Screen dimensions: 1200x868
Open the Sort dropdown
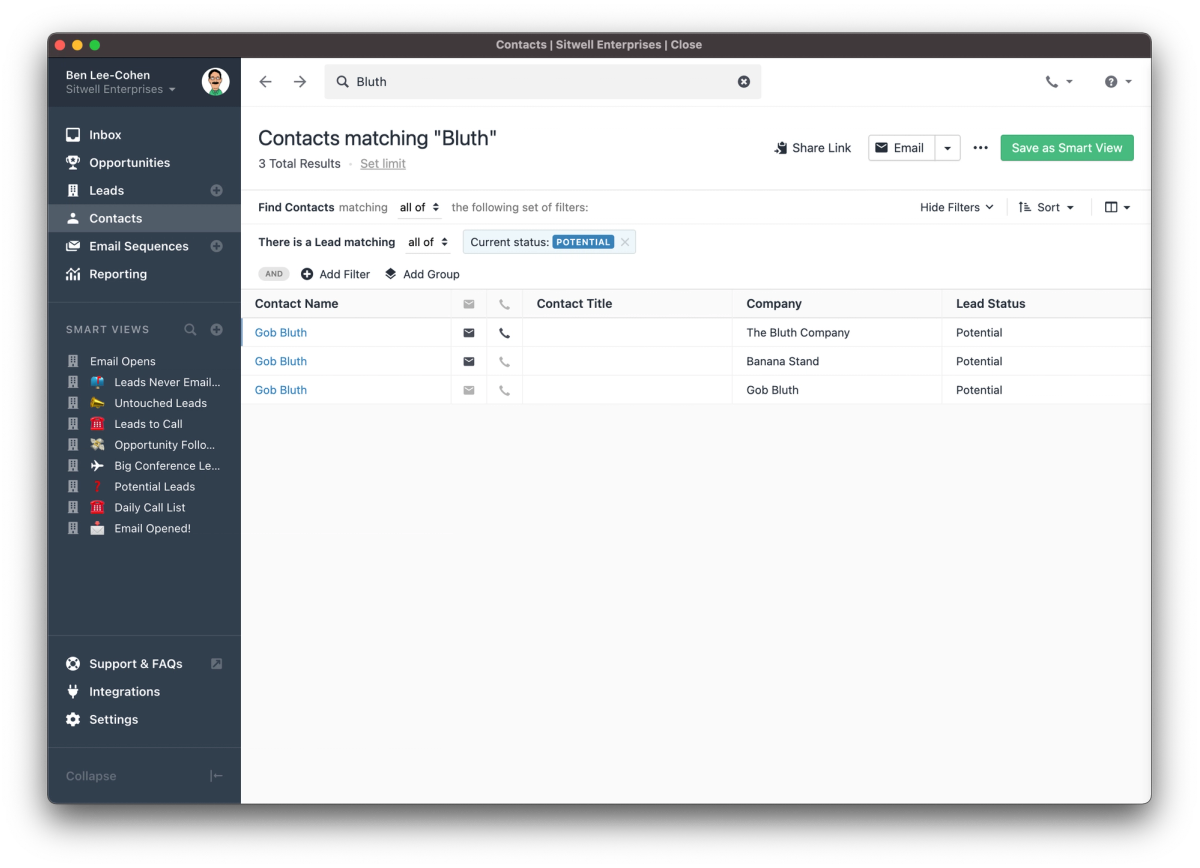point(1046,208)
